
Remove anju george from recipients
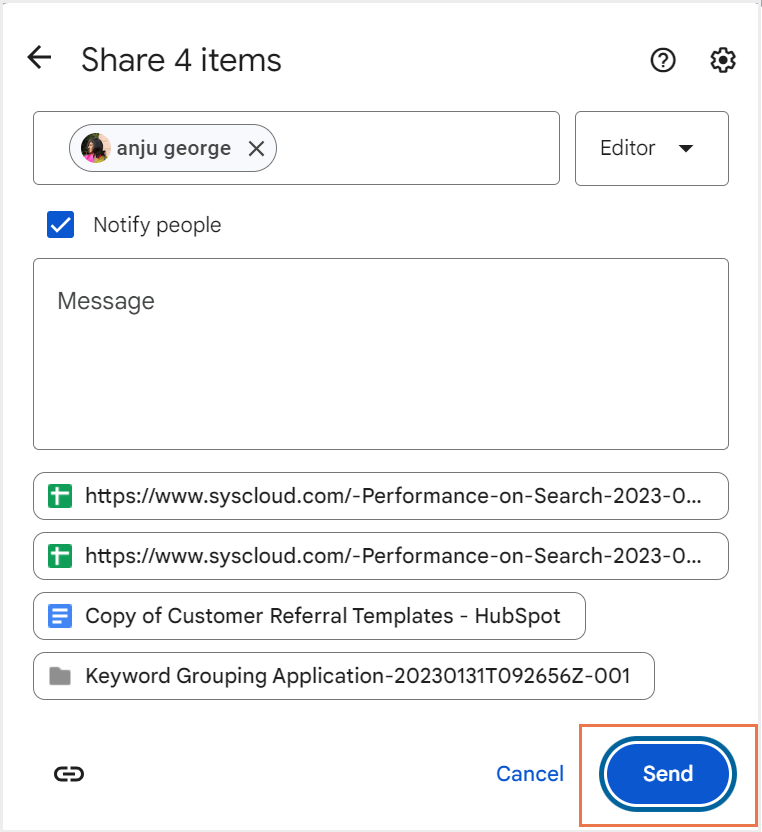[256, 148]
